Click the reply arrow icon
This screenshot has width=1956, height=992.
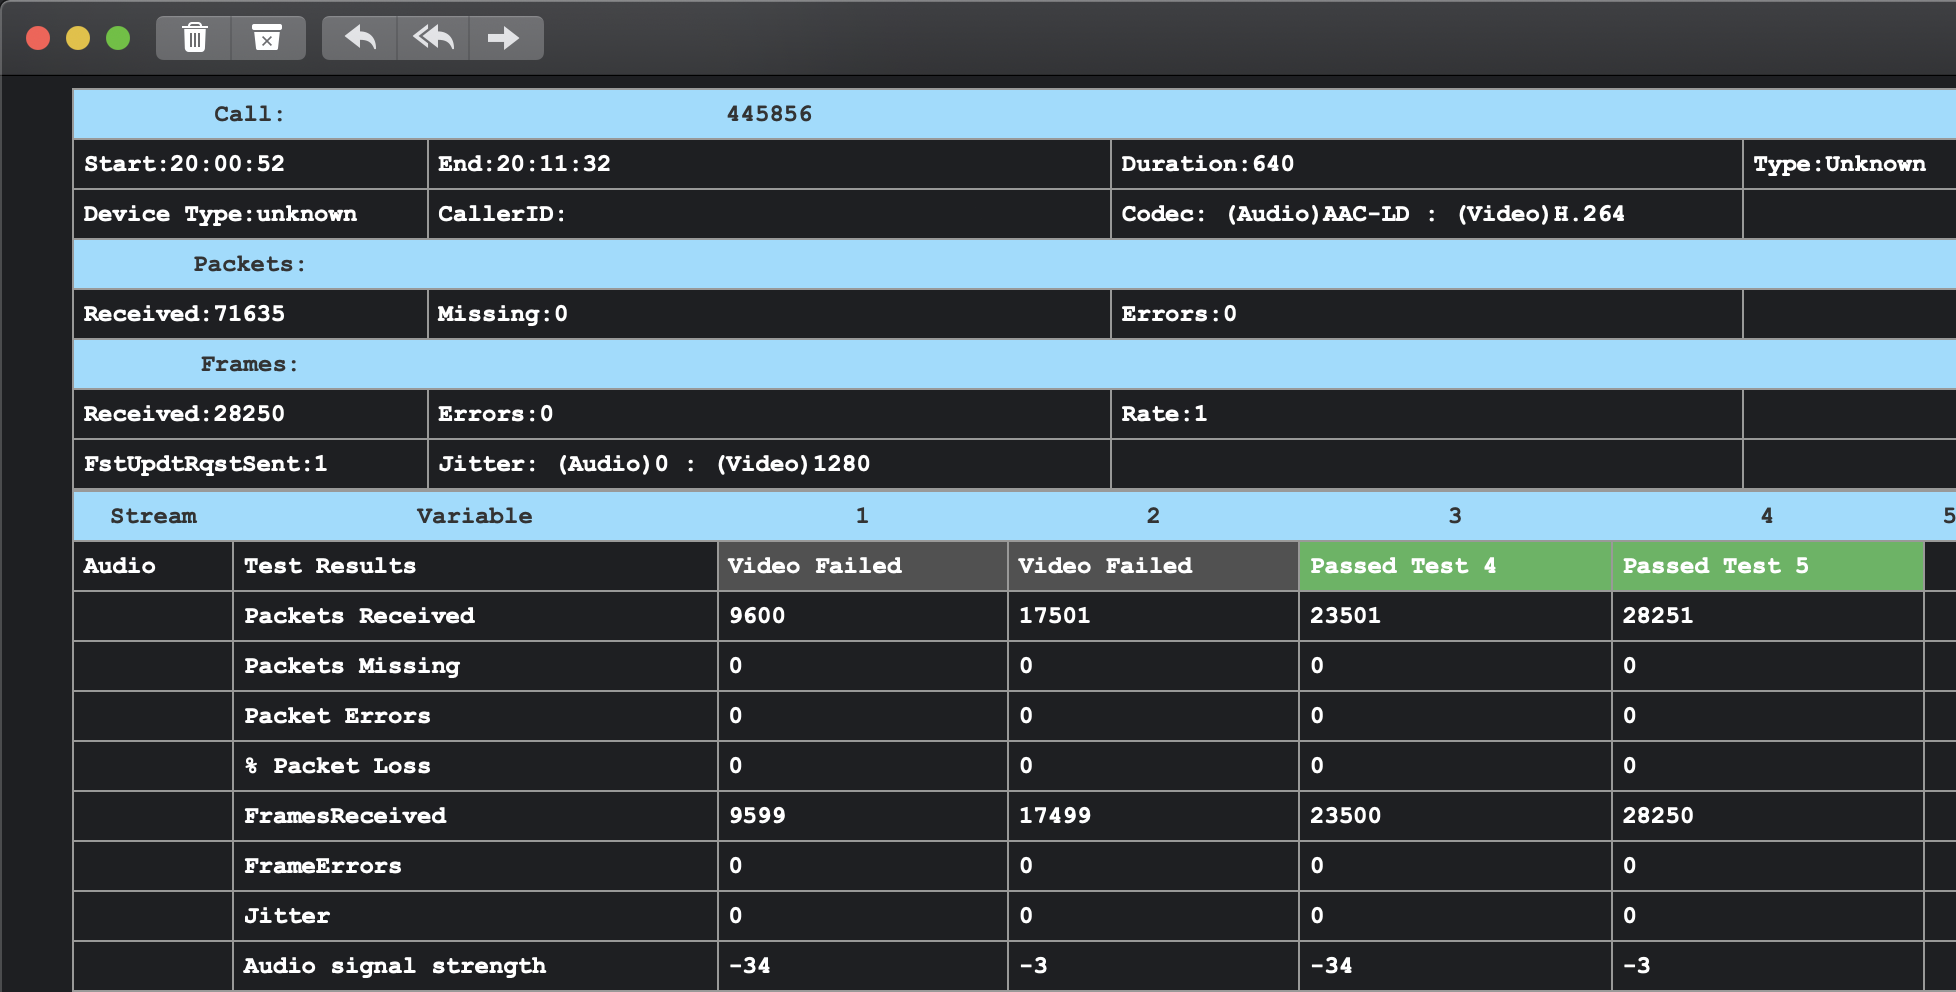click(x=360, y=38)
